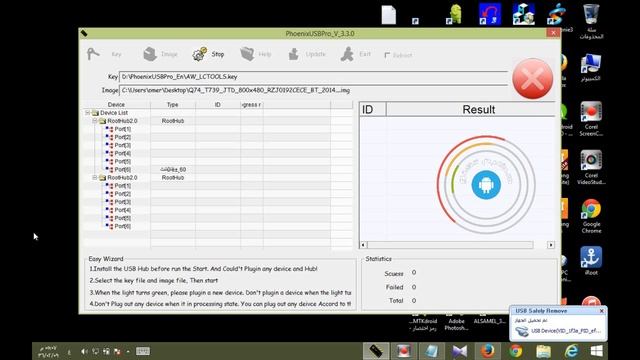This screenshot has width=640, height=360.
Task: Click the Type cell RootHub in first hub row
Action: [x=173, y=121]
